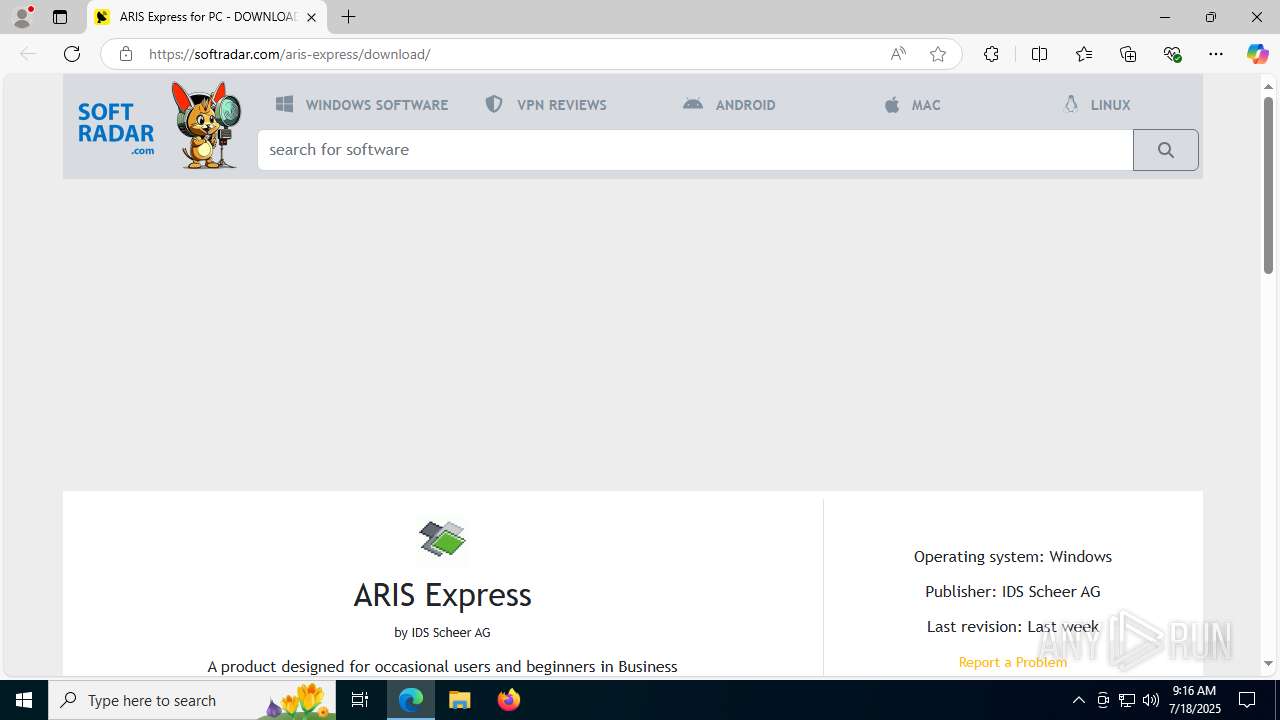Screen dimensions: 1280x720
Task: Click 'Publisher: IDS Scheer AG' text
Action: tap(1013, 591)
